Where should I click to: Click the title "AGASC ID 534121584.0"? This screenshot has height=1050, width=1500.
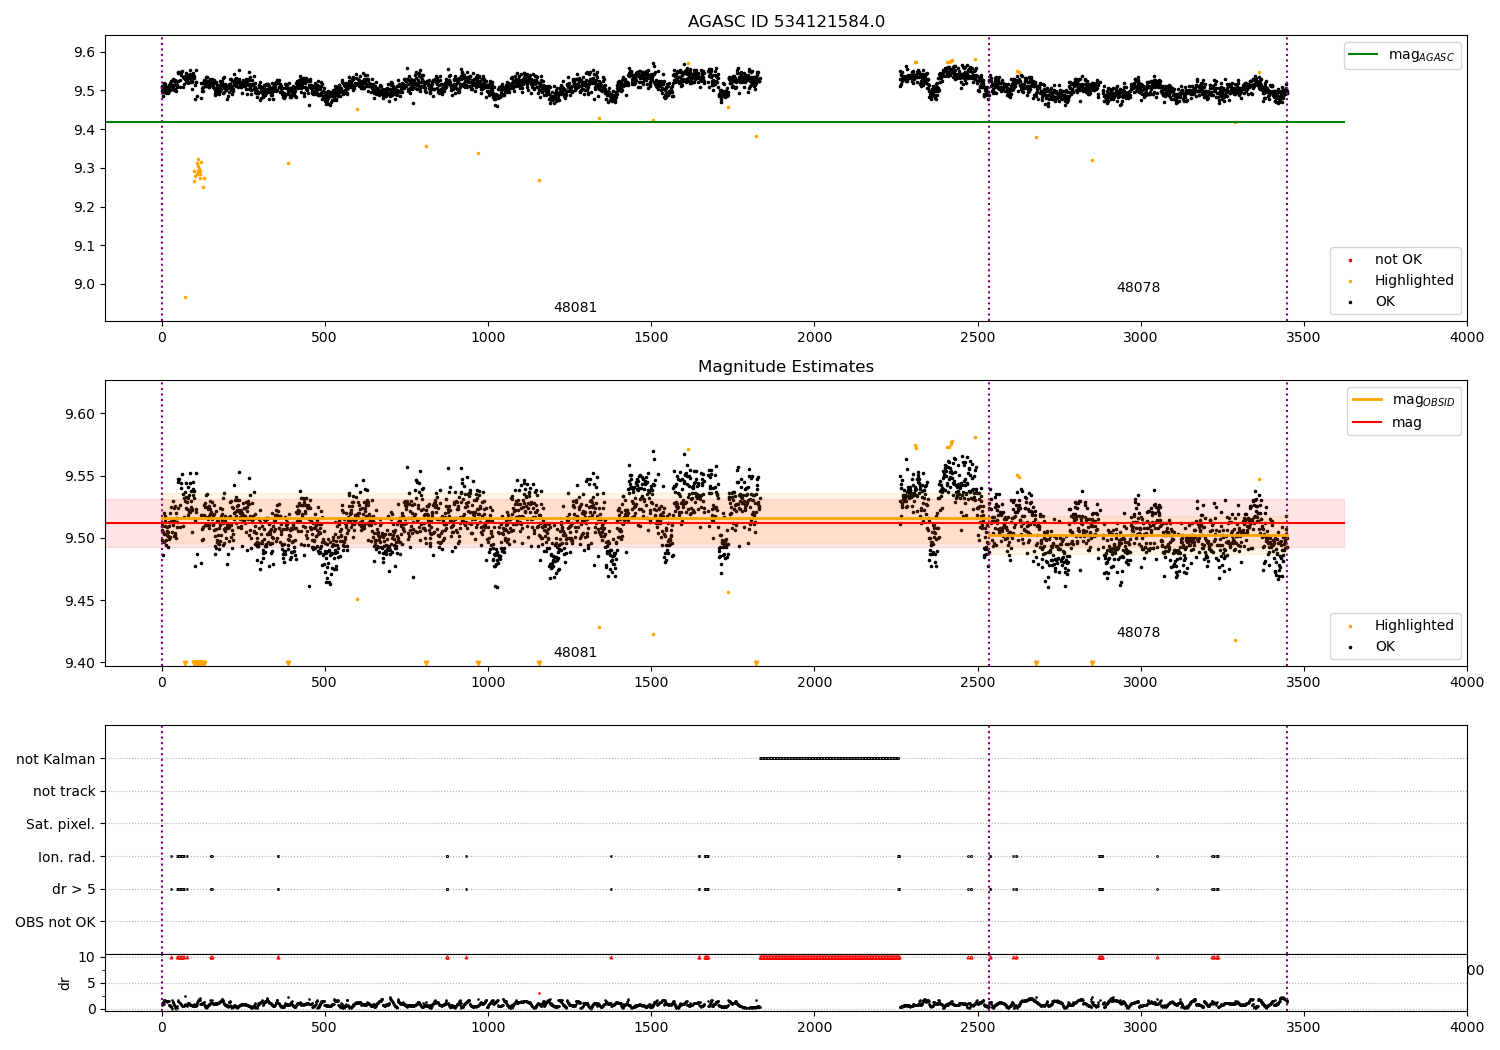click(786, 22)
